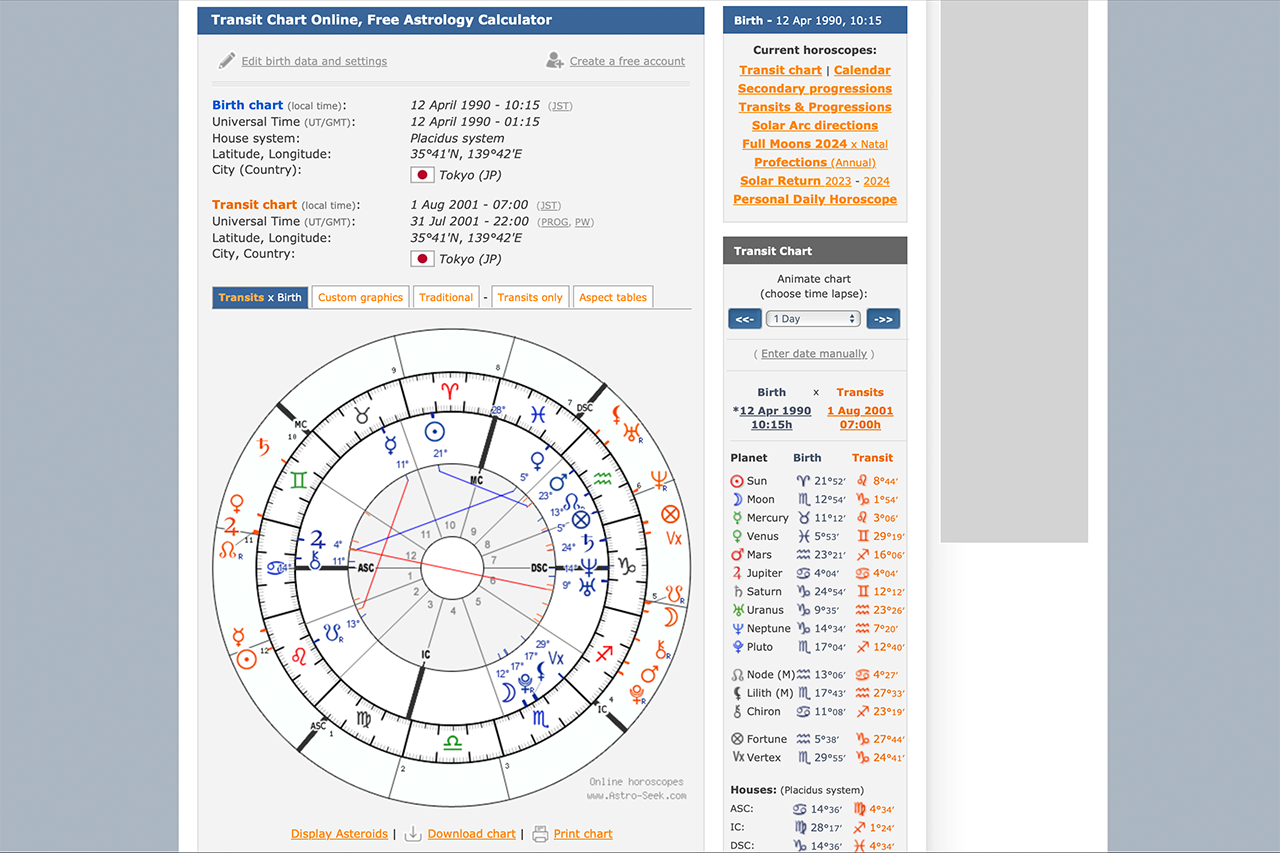Click 'Print chart' link

pos(583,834)
